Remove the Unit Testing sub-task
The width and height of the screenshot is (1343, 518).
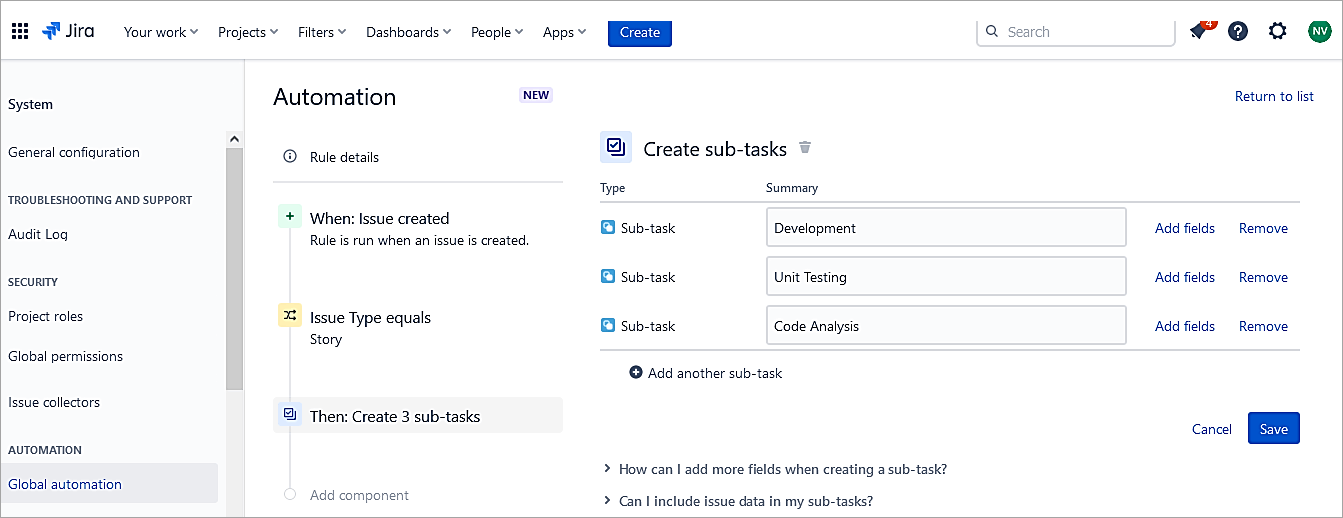[x=1263, y=277]
